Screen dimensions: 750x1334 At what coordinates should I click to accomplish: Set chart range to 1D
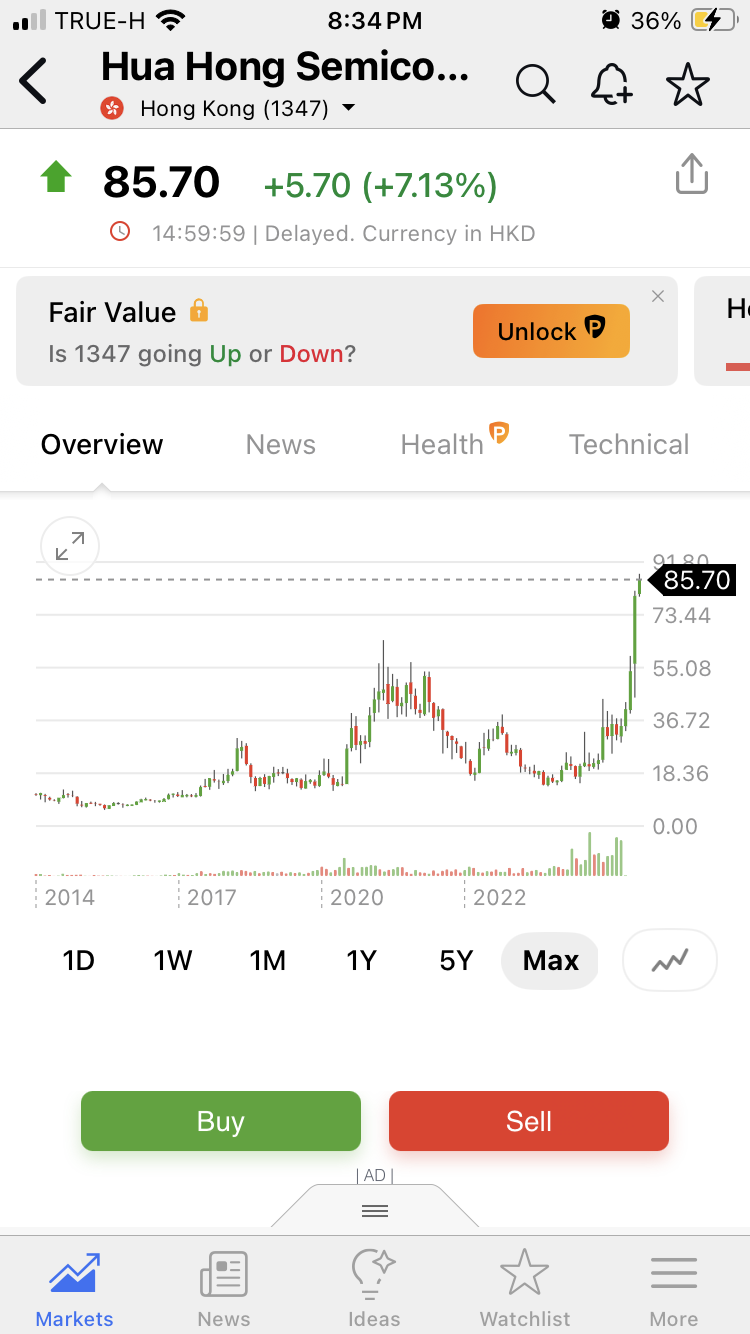point(78,961)
